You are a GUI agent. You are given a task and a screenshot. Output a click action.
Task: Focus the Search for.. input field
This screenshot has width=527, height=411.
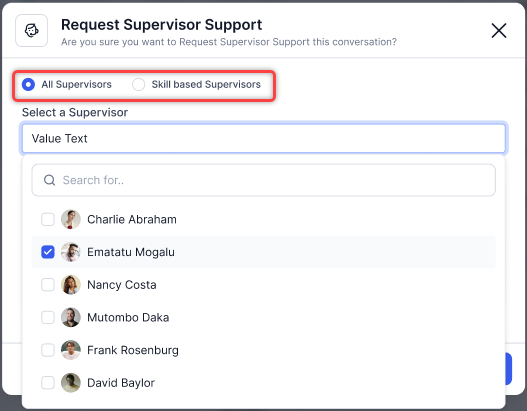[264, 180]
